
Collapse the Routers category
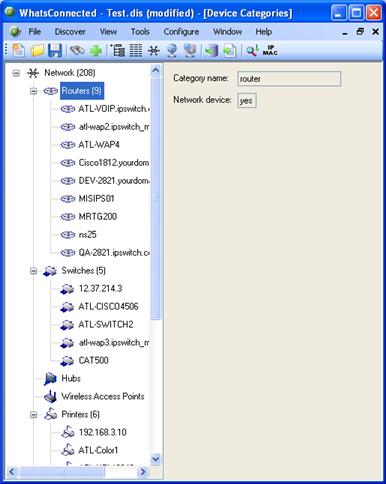(33, 91)
